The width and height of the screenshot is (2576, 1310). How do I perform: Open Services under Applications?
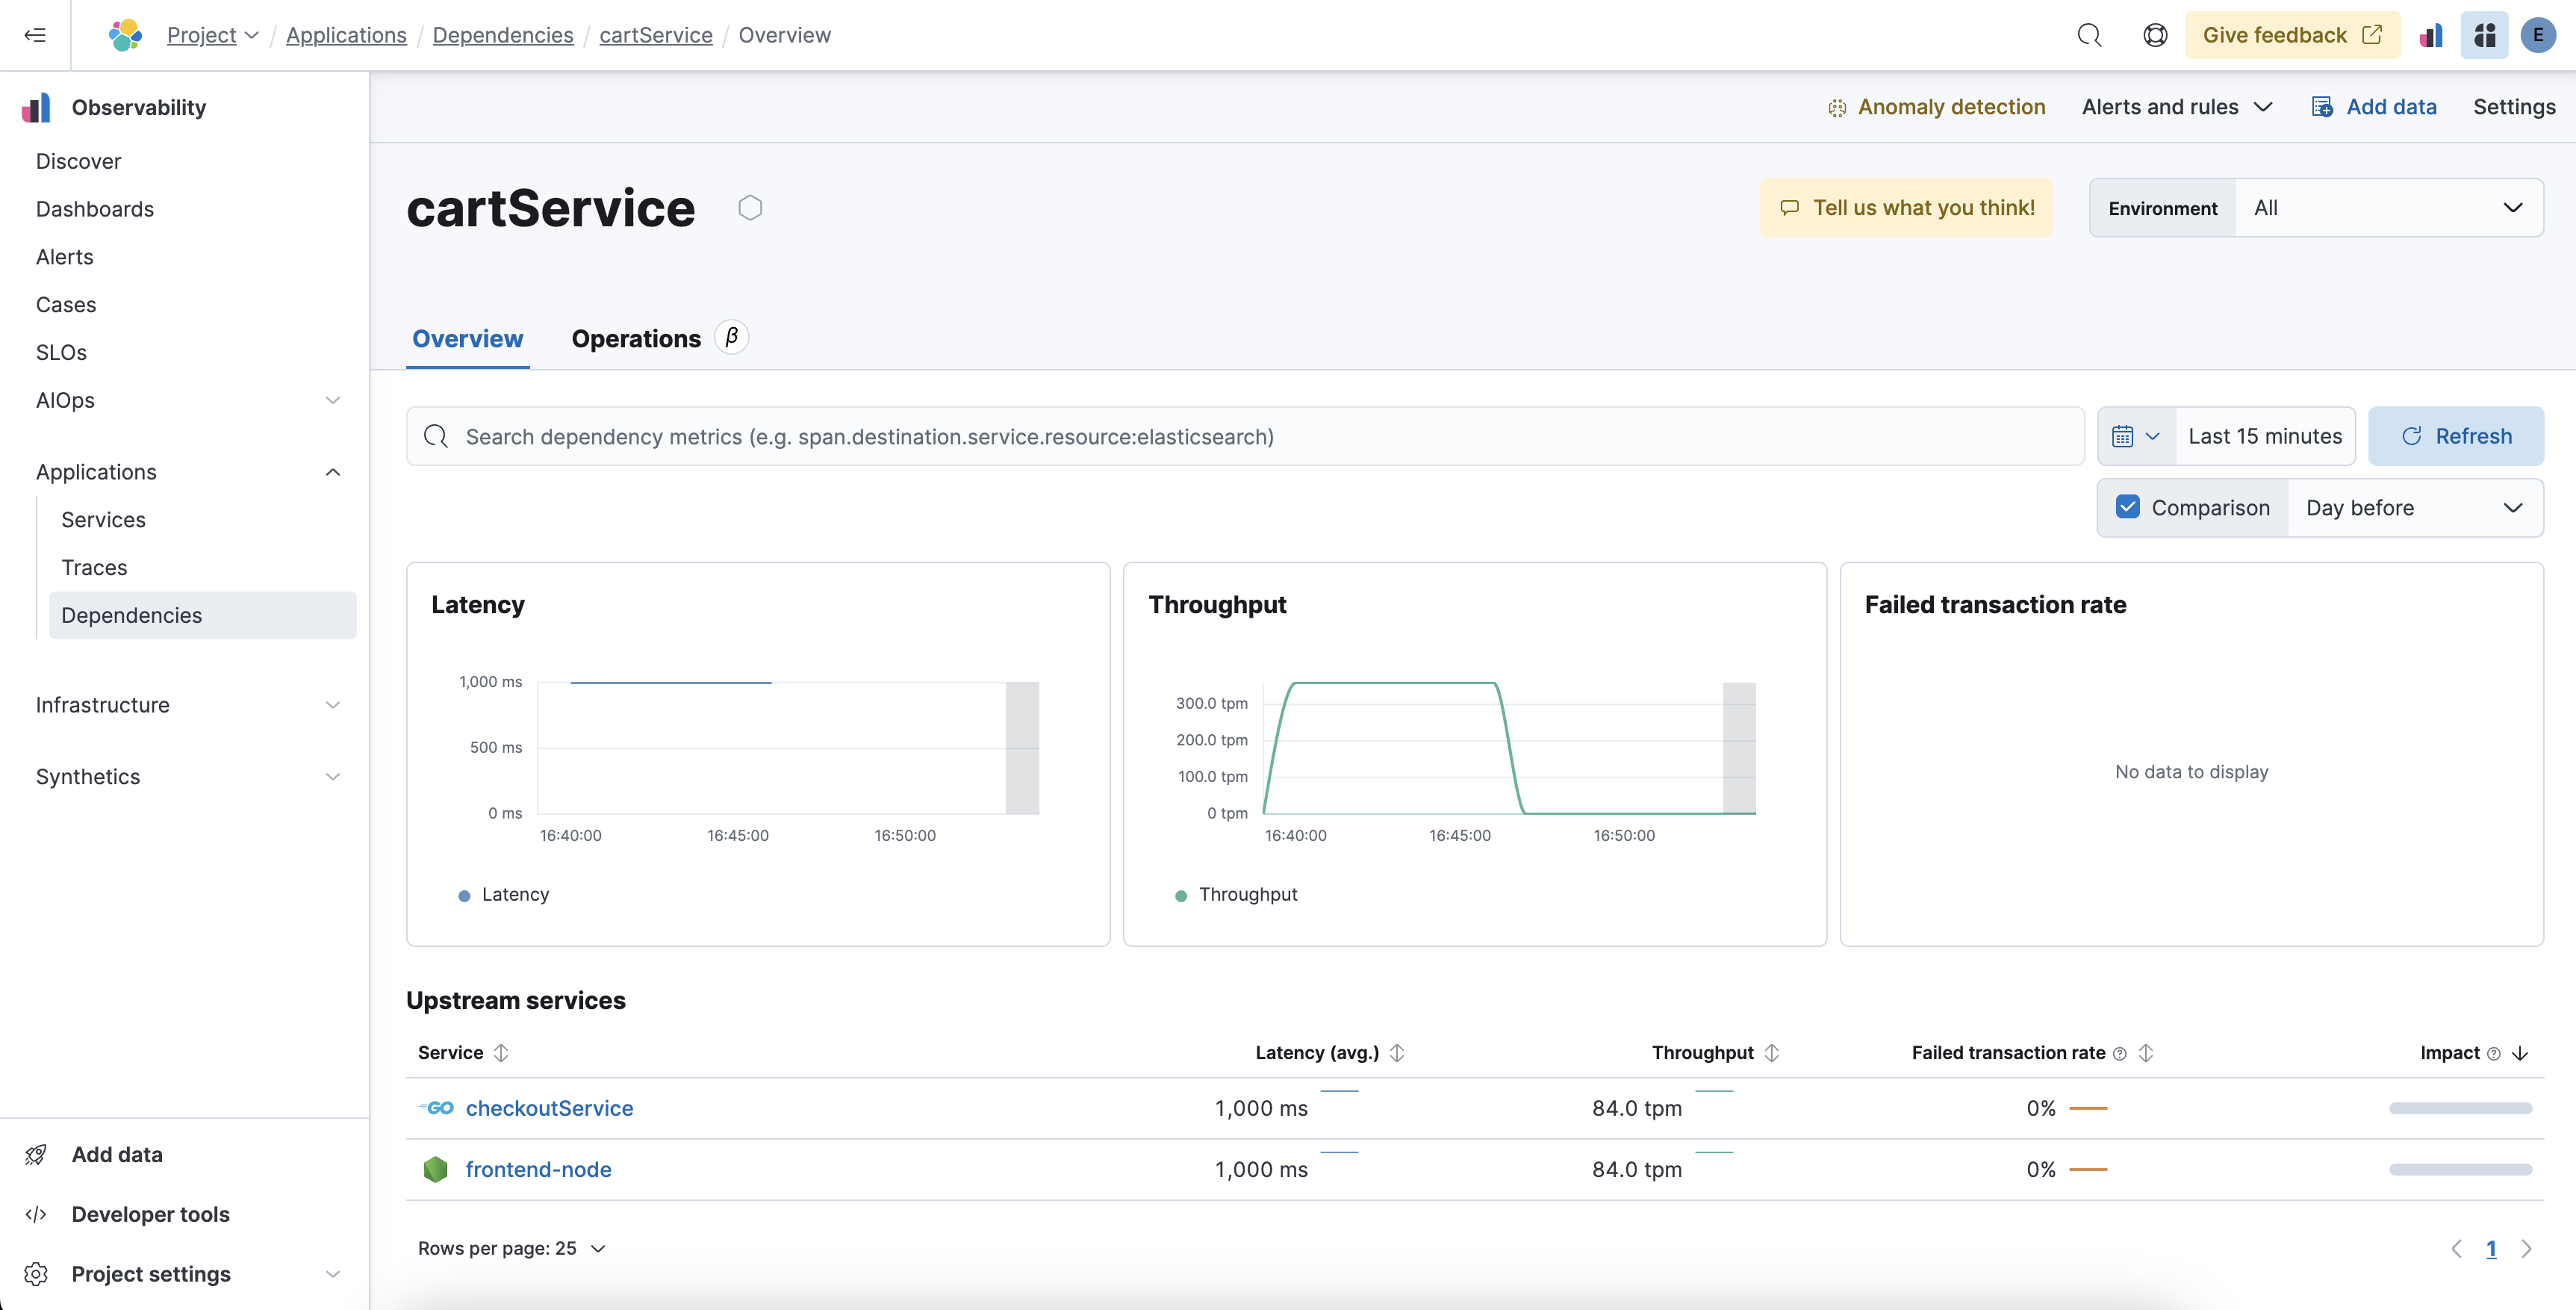tap(103, 520)
